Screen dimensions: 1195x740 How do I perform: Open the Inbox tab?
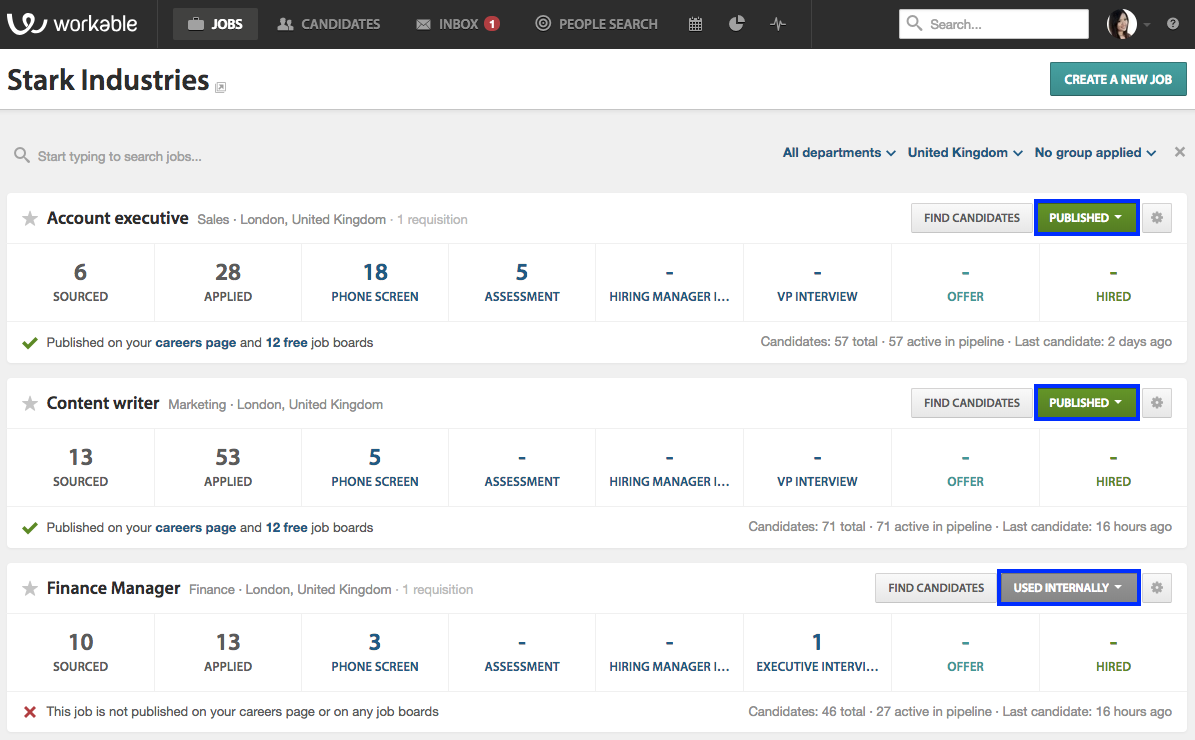coord(457,24)
